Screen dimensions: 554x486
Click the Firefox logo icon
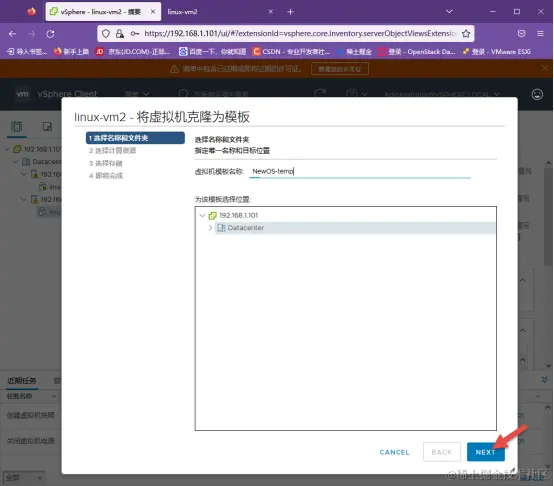tap(31, 12)
